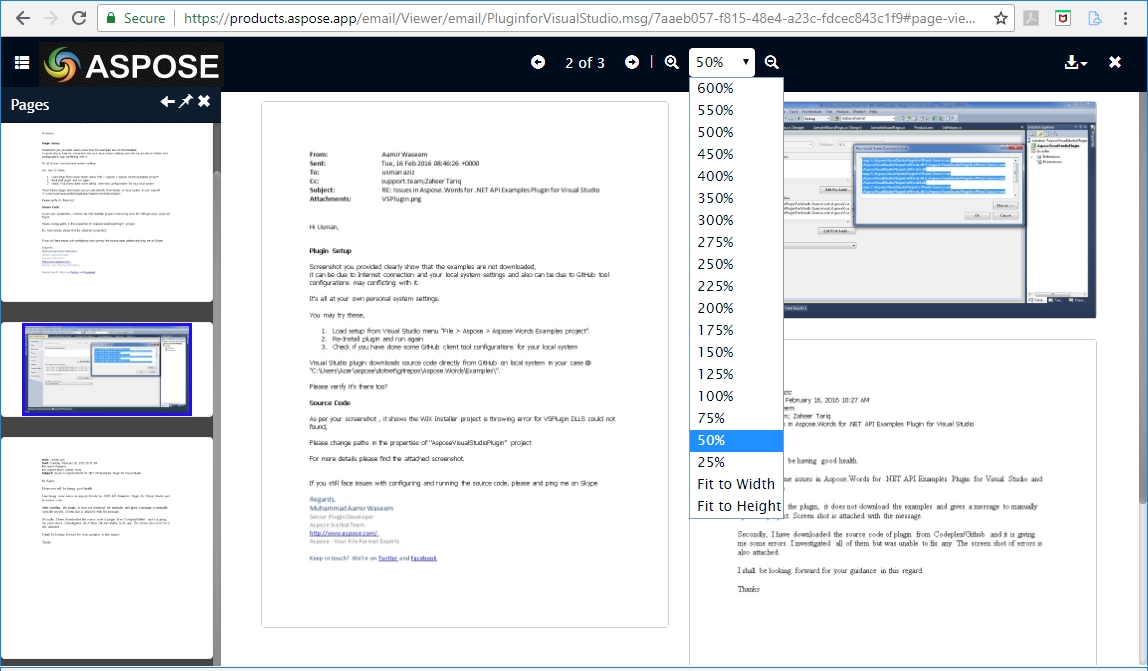
Task: Click the 'Hi Usman,' greeting line
Action: 324,227
